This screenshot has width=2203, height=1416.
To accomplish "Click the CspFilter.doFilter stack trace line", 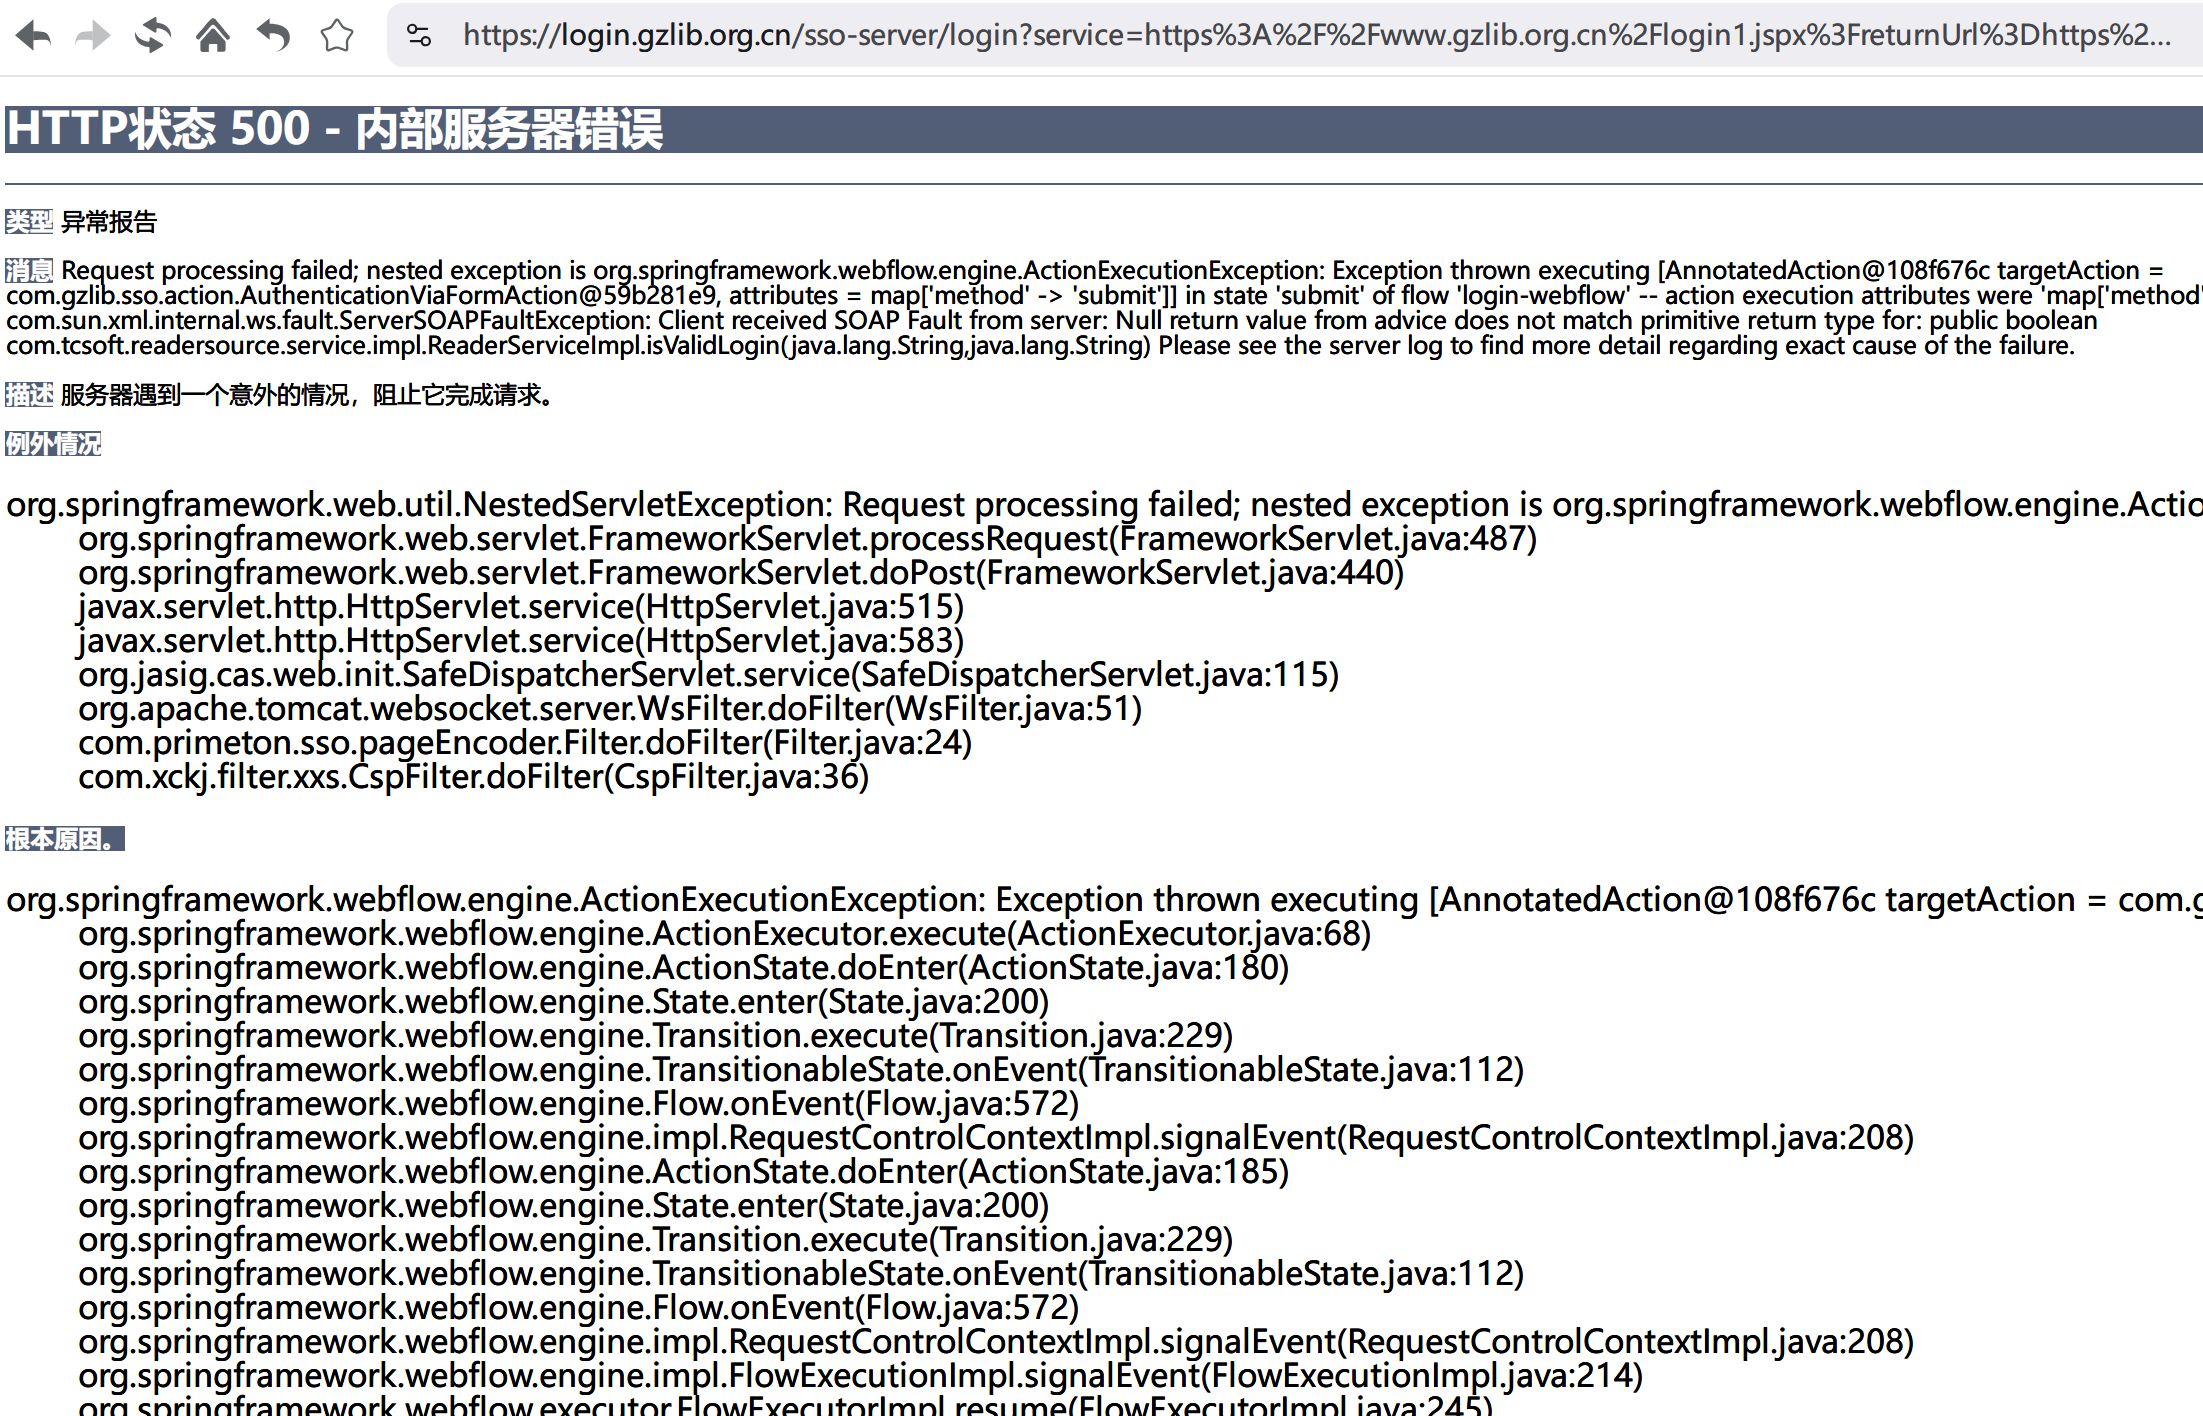I will [473, 777].
